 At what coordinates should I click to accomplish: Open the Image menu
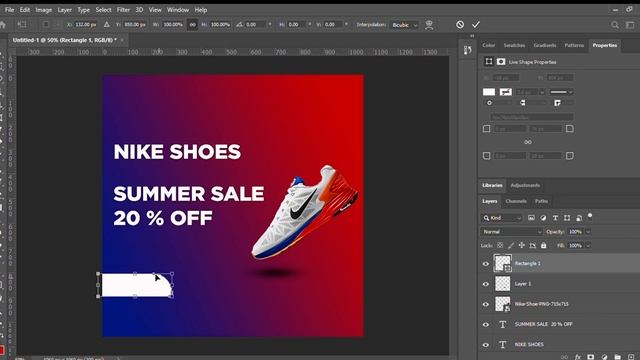[x=44, y=10]
